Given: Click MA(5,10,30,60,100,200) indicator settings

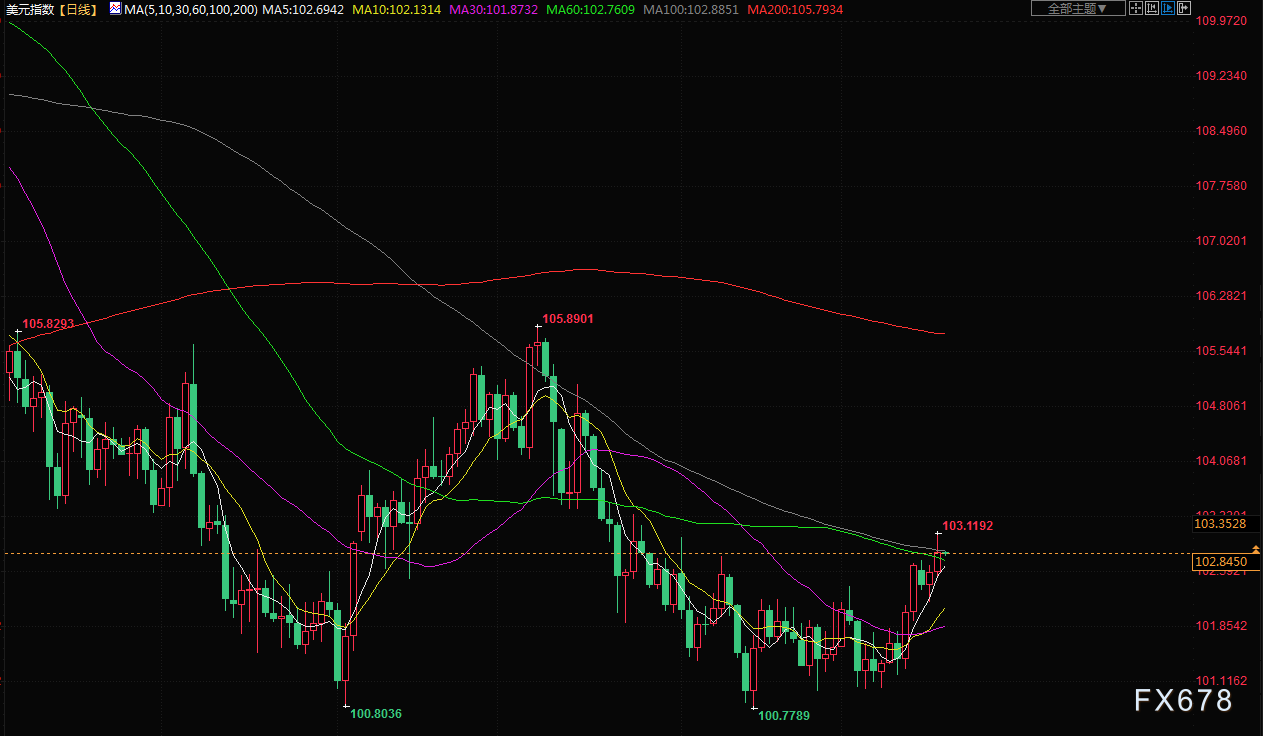Looking at the screenshot, I should click(x=191, y=9).
